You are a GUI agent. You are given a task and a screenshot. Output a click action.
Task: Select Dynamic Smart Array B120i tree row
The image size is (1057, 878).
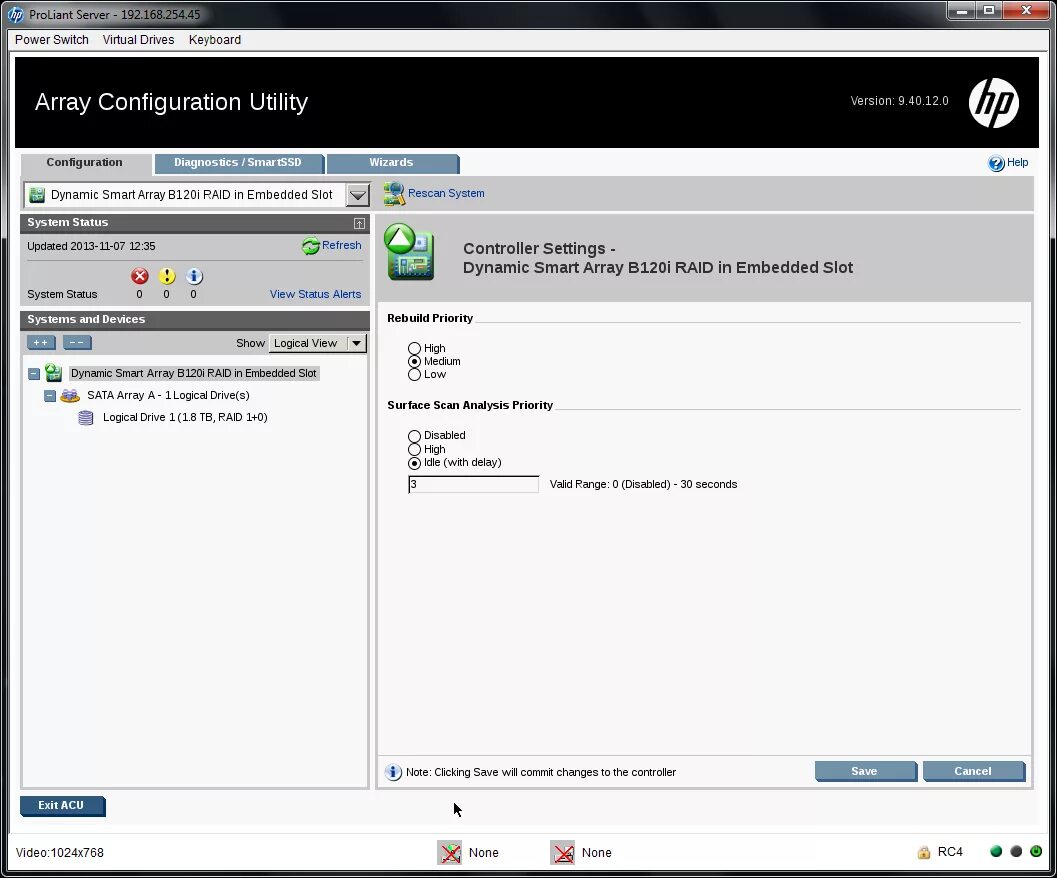click(193, 374)
